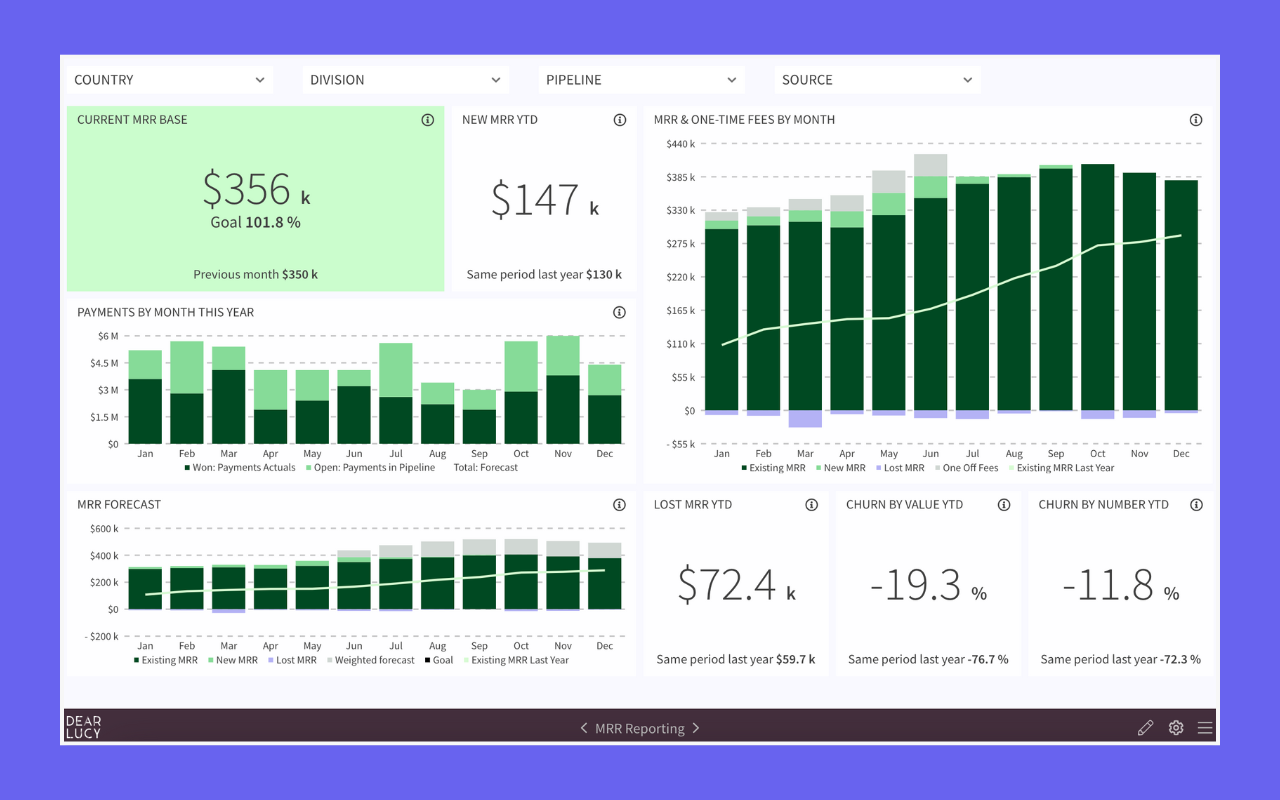Click the New MRR YTD info icon
The width and height of the screenshot is (1280, 800).
619,119
